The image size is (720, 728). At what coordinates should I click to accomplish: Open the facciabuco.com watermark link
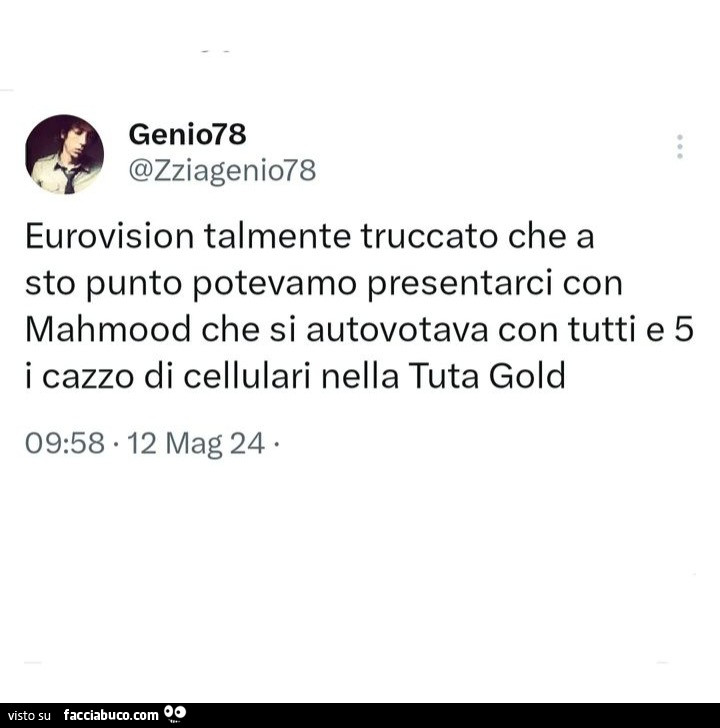pos(111,715)
